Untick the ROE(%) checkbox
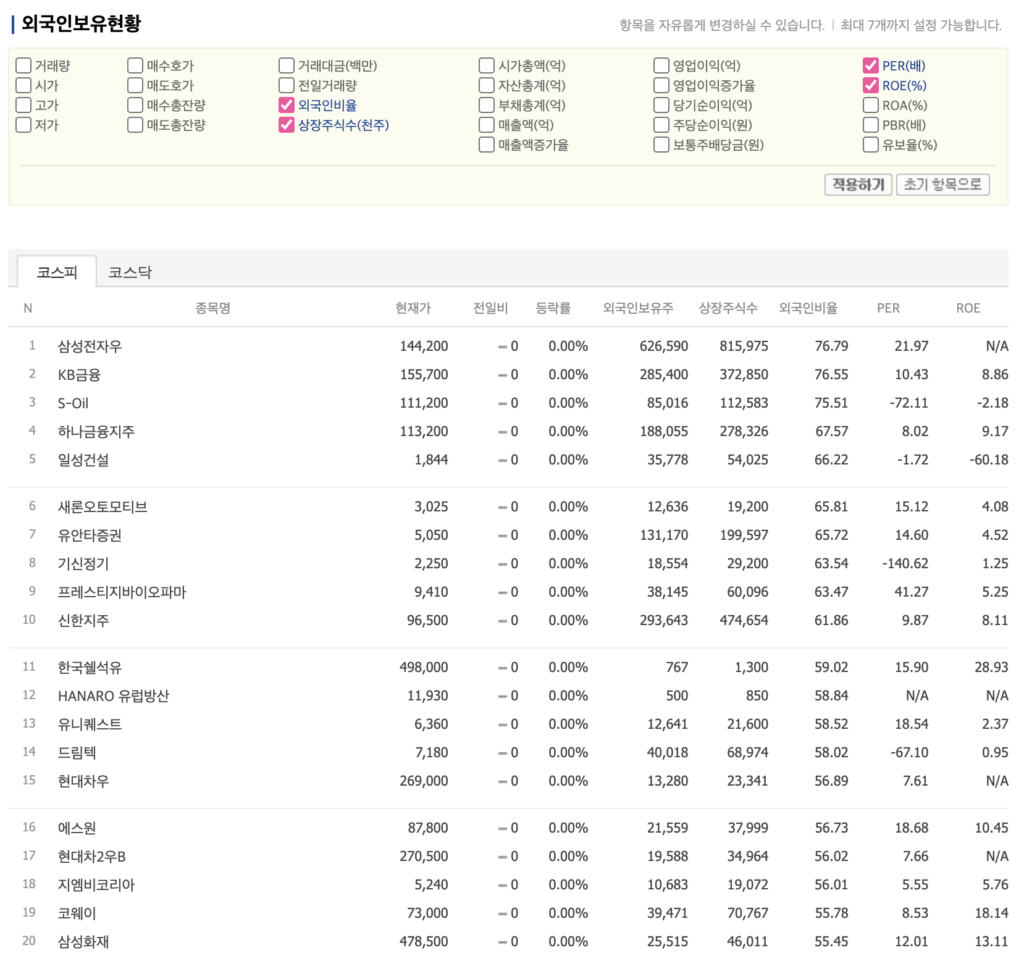The image size is (1024, 966). coord(870,86)
